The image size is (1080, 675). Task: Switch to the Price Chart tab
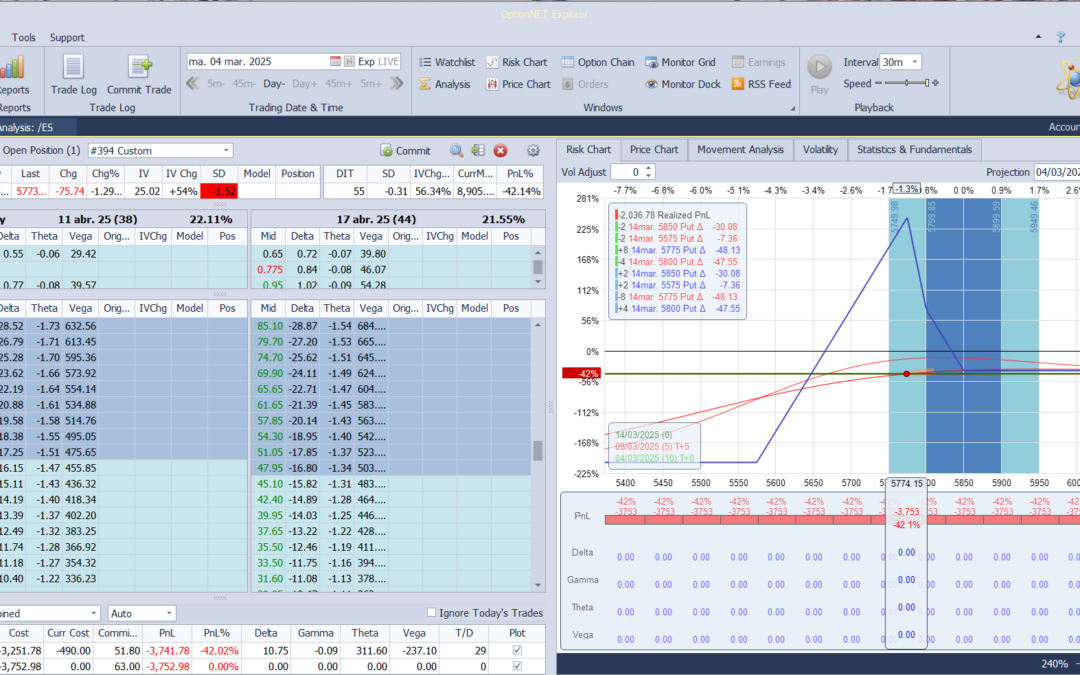click(x=654, y=149)
